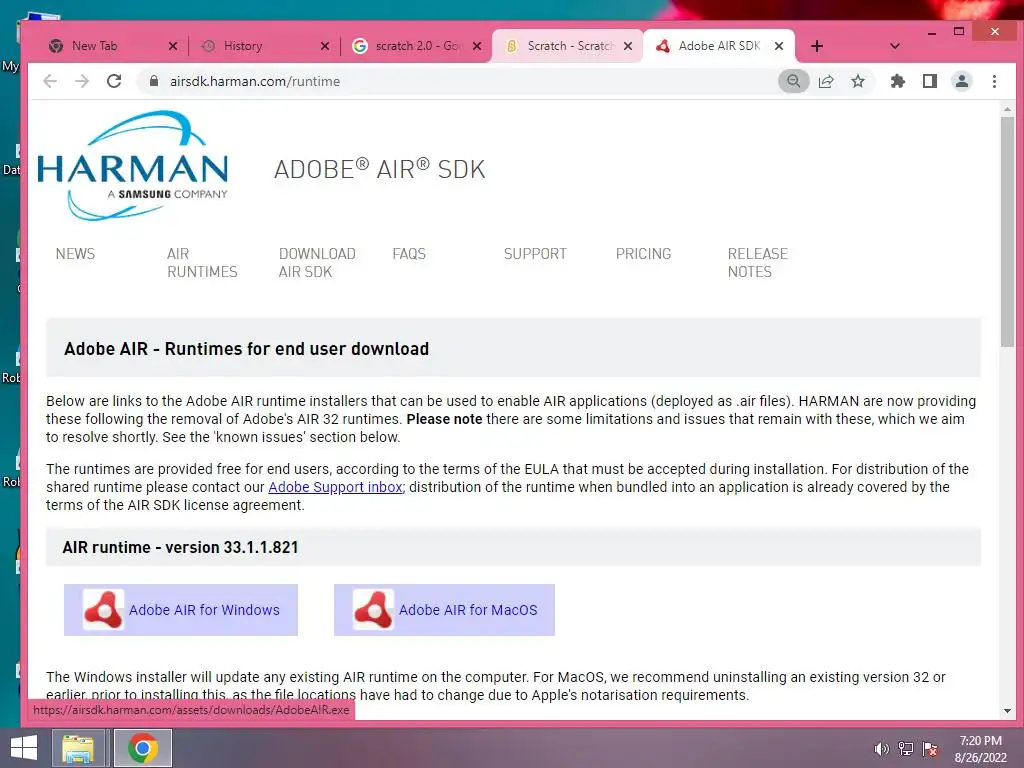Go back using Chrome back arrow

click(50, 81)
